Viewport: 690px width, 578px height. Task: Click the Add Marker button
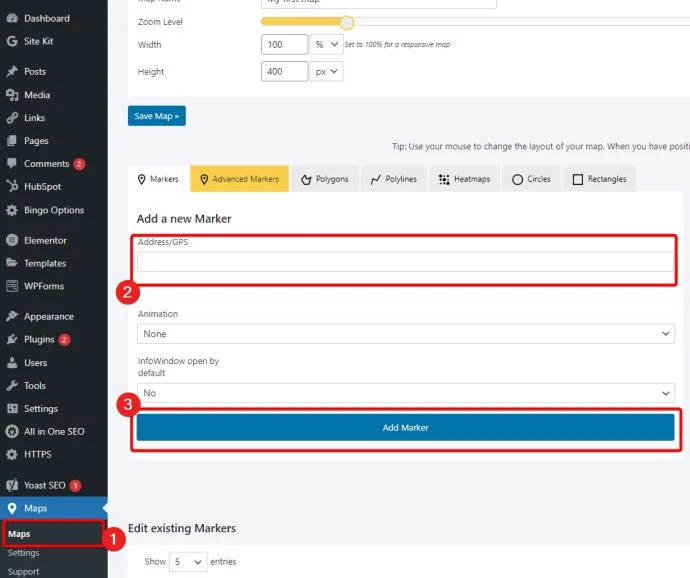(x=405, y=427)
